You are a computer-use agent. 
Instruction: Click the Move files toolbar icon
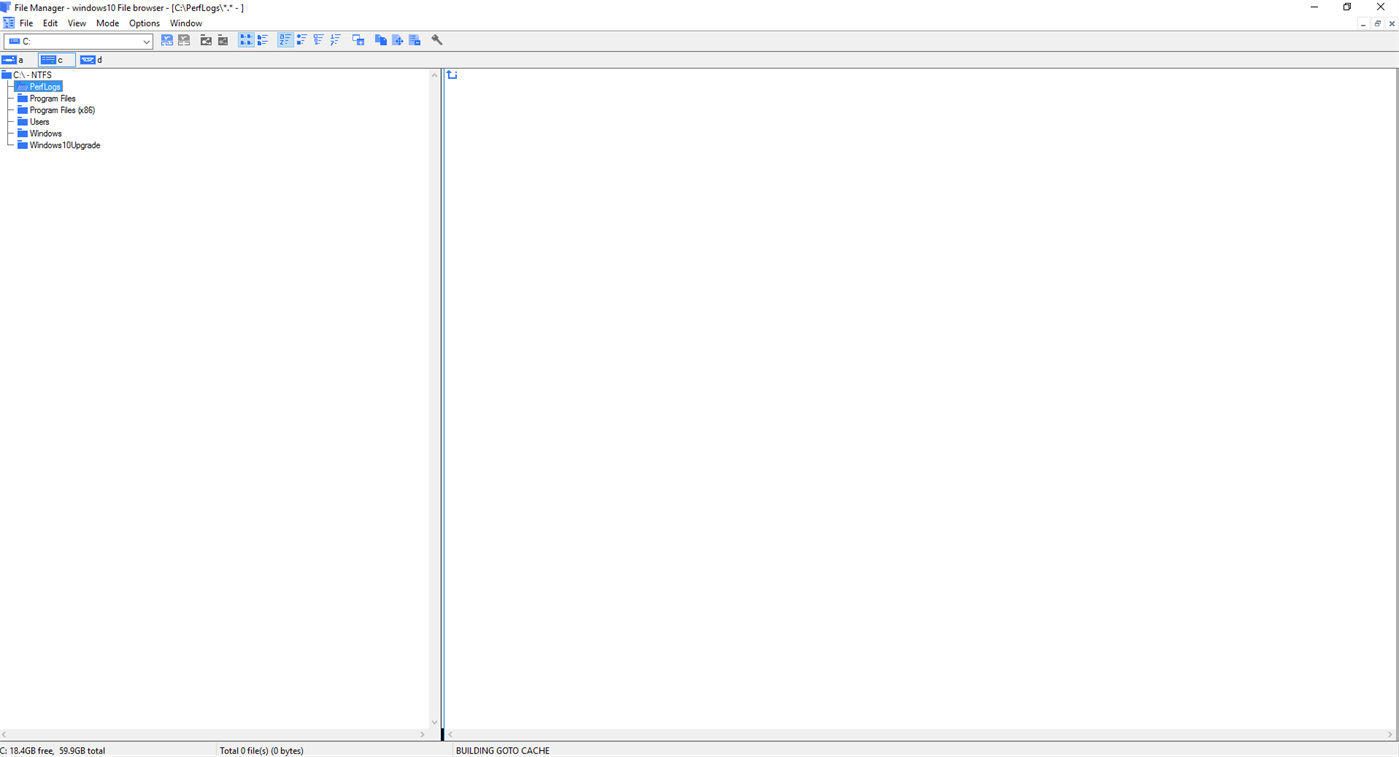coord(398,40)
